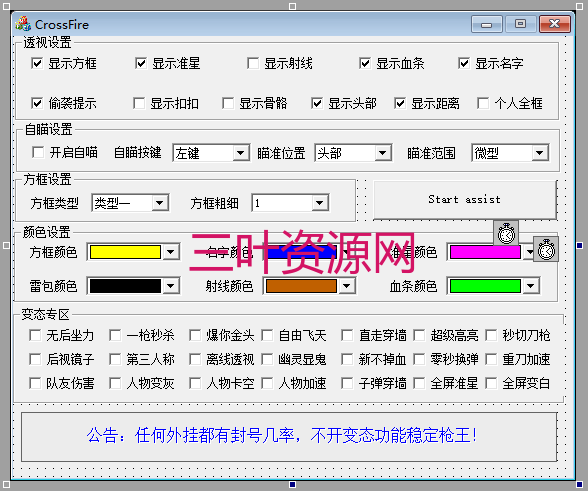The image size is (588, 491).
Task: Open the yellow 方框颜色 color dropdown
Action: pos(171,252)
